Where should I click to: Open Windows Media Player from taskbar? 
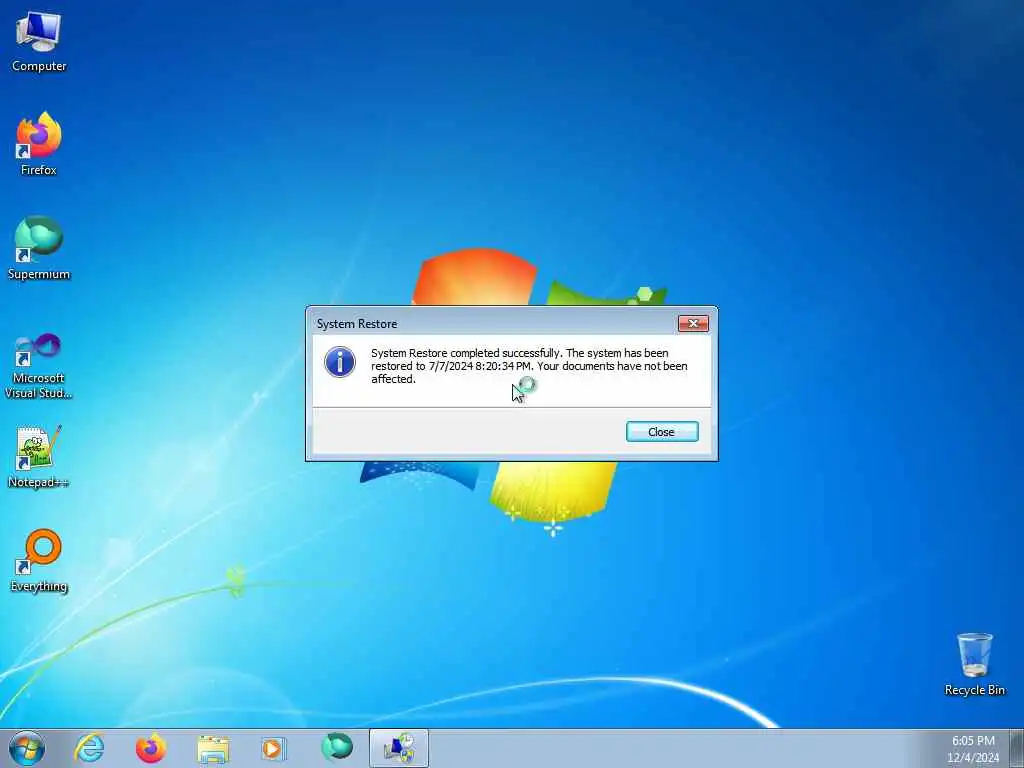(x=274, y=748)
